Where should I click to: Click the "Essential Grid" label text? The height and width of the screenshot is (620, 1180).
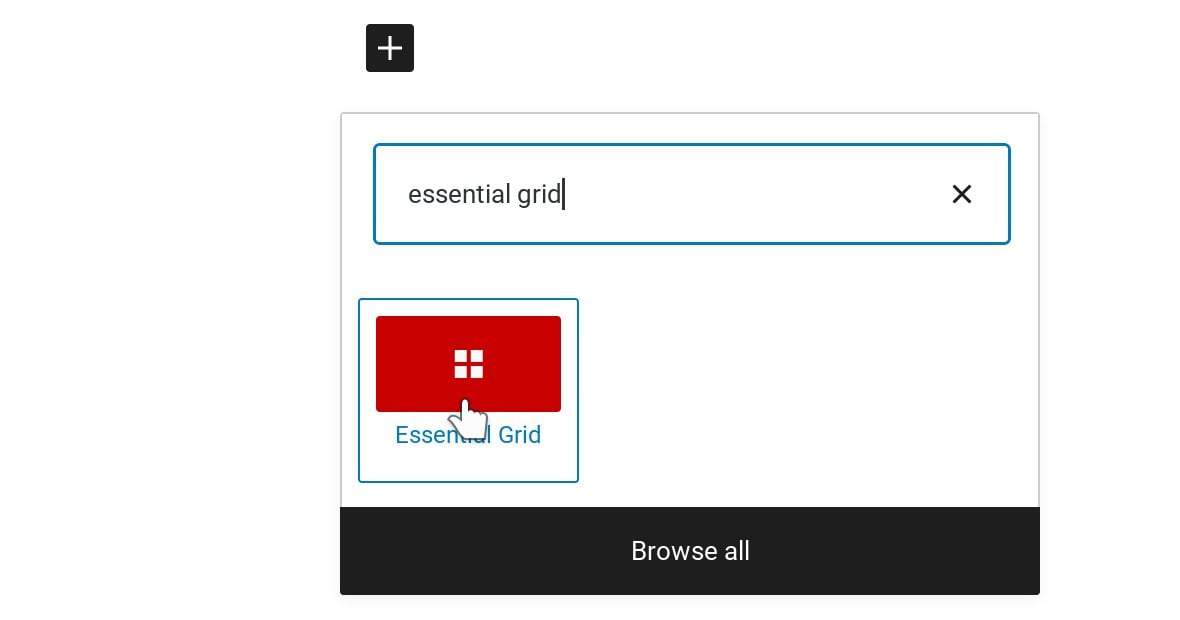(x=468, y=435)
